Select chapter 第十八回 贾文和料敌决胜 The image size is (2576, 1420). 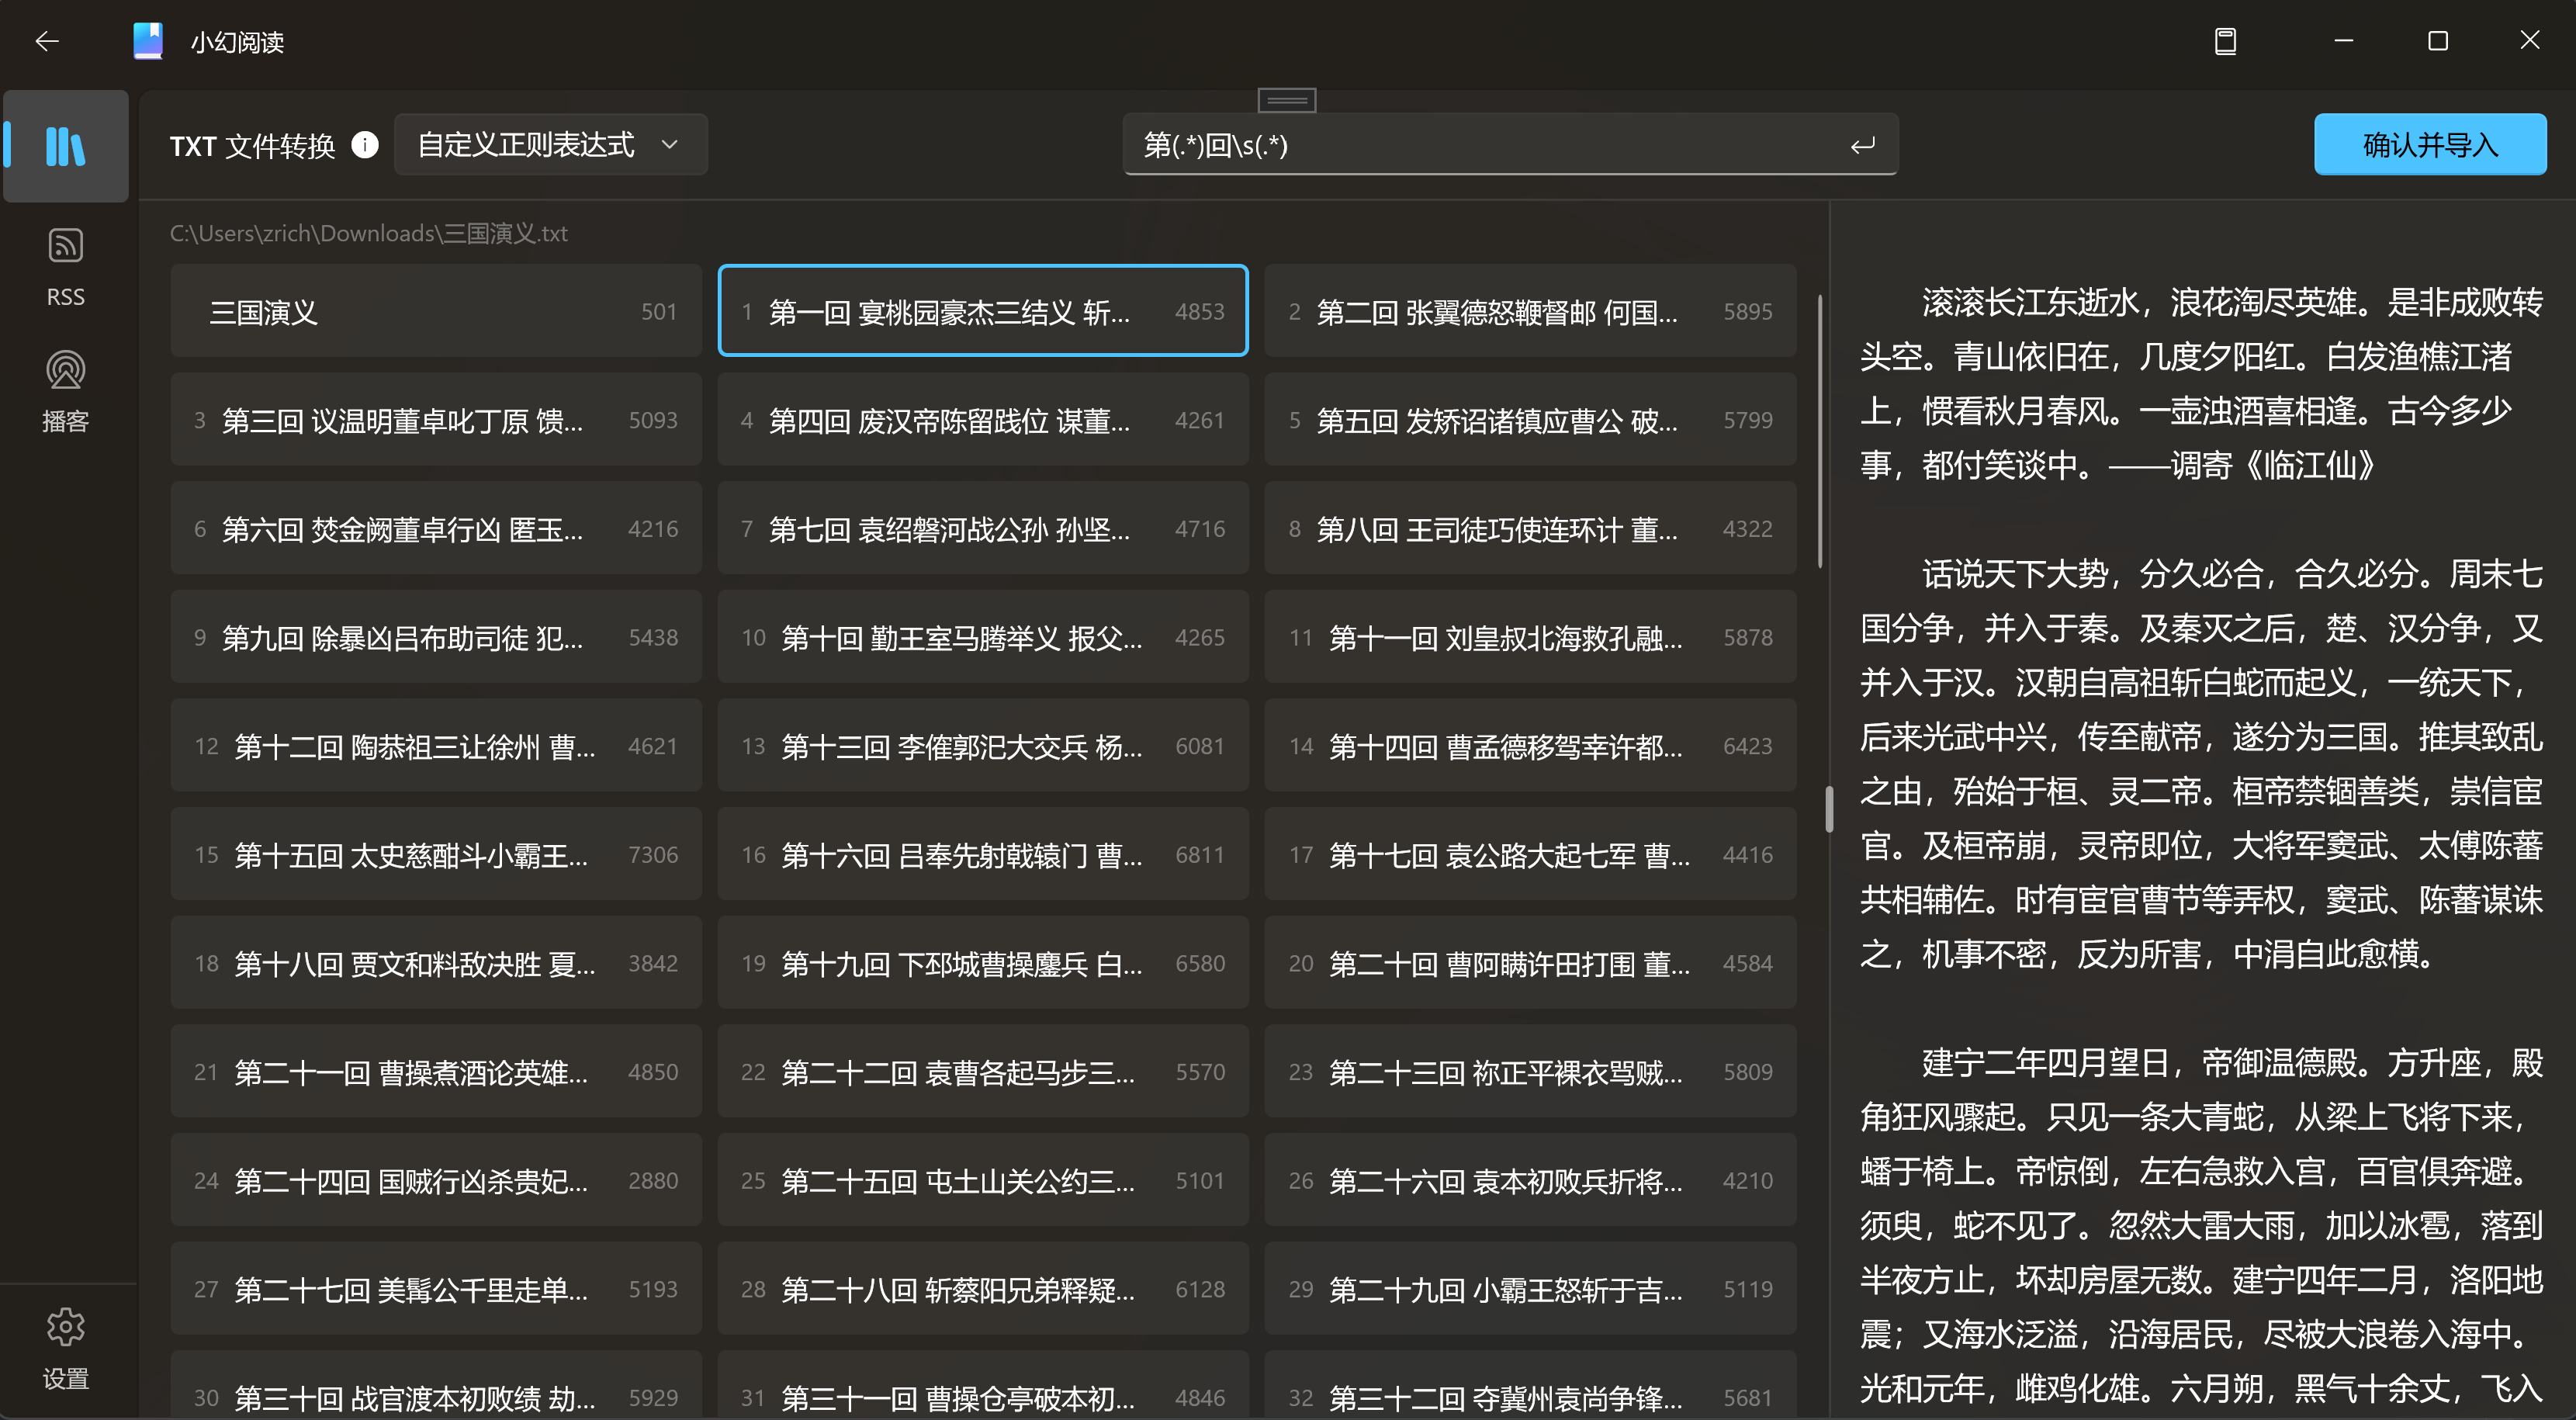pos(436,963)
